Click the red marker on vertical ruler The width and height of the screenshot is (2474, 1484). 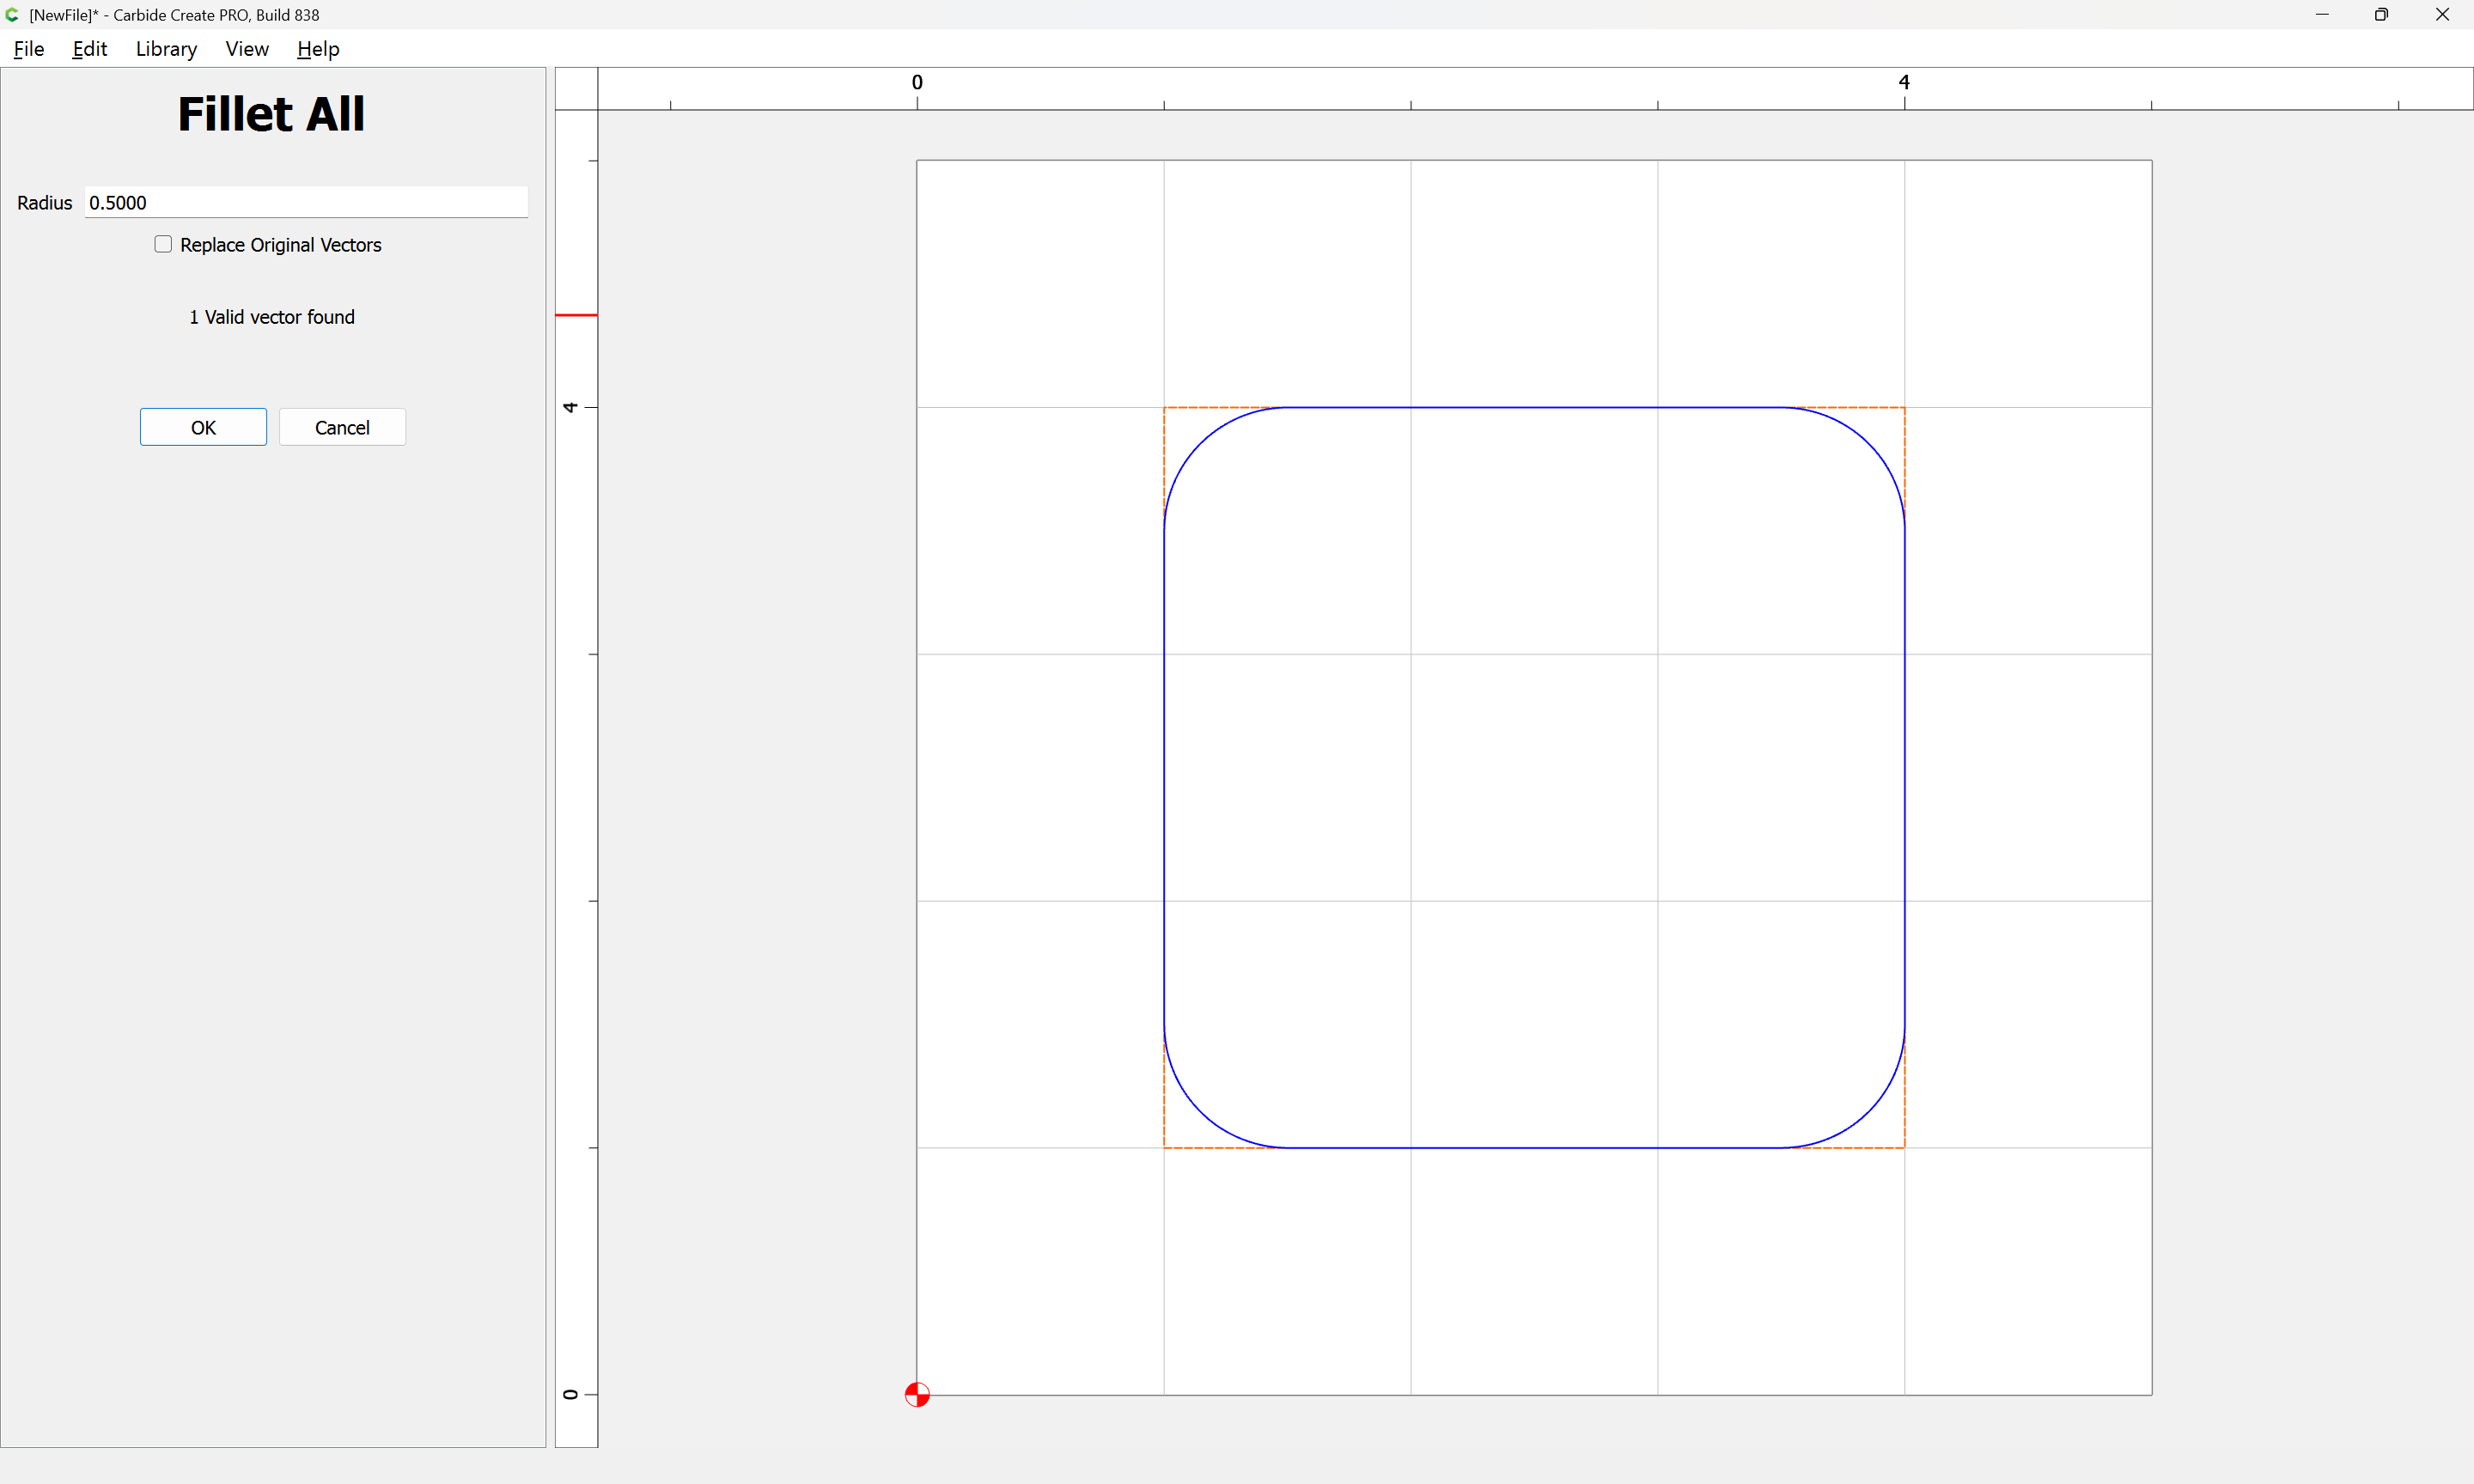click(x=576, y=315)
